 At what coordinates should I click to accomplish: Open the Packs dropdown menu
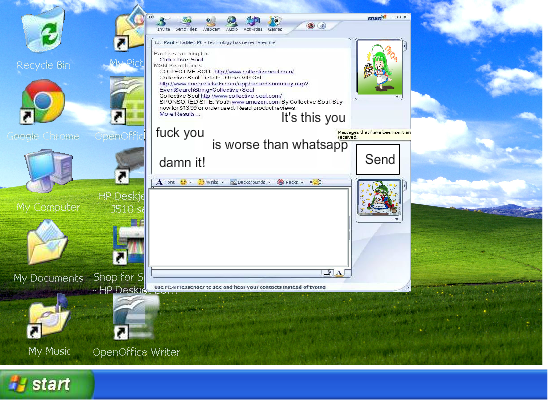coord(291,182)
